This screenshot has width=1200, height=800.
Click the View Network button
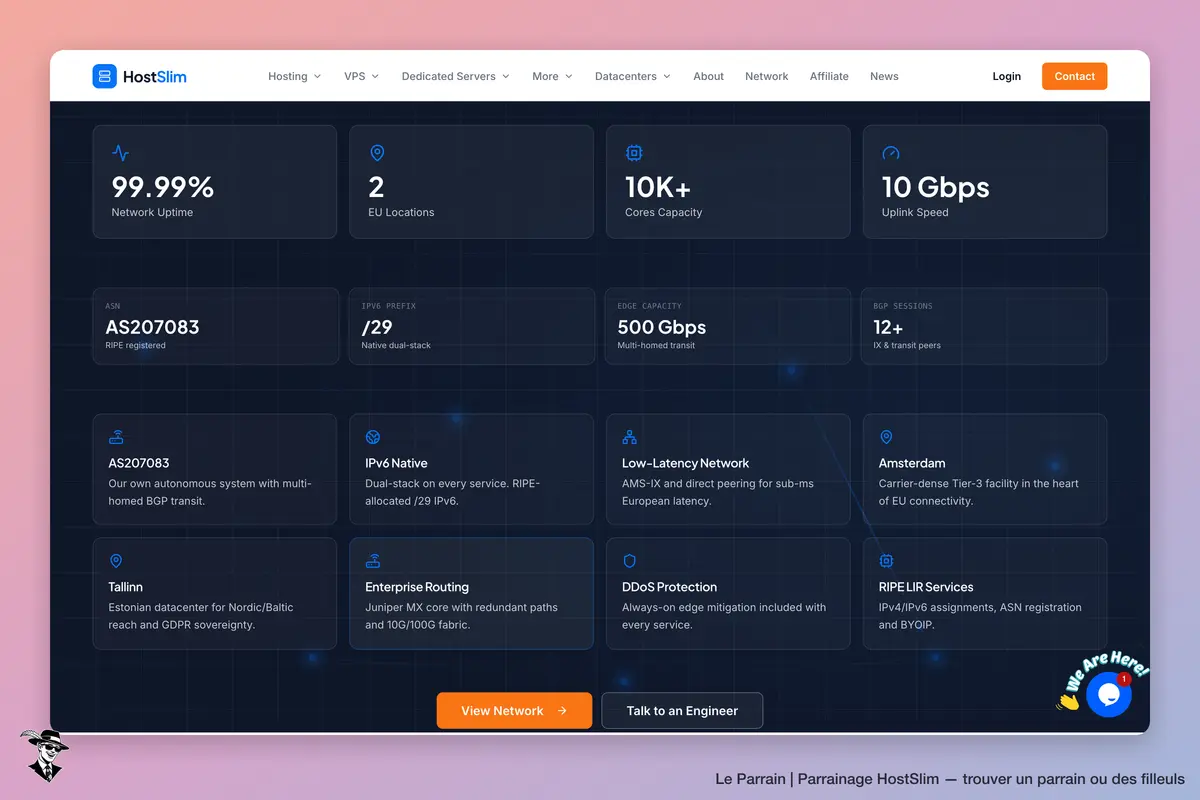pyautogui.click(x=514, y=711)
